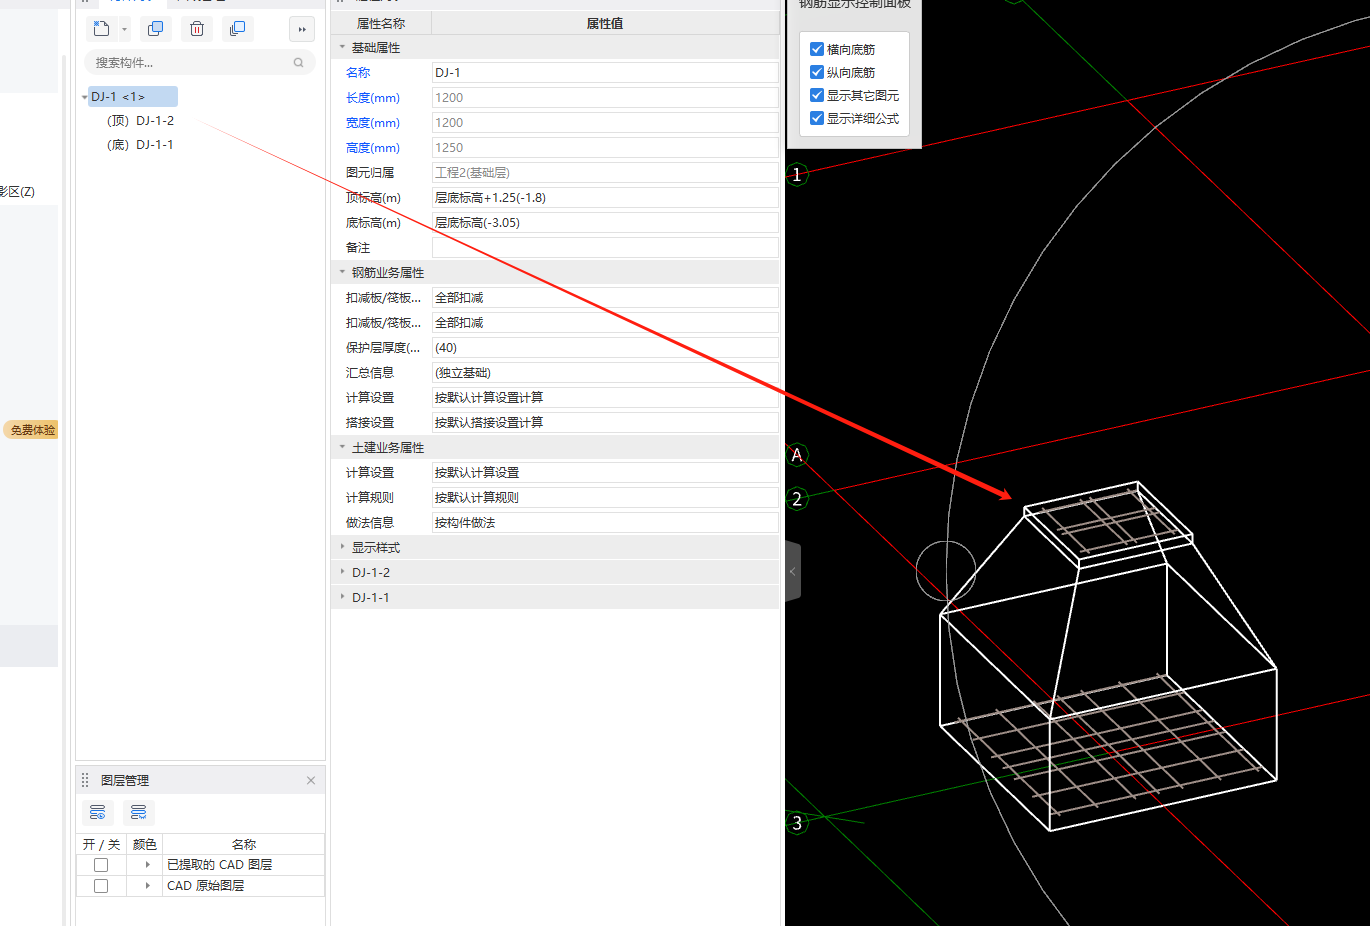Viewport: 1370px width, 926px height.
Task: Click the 已提取的 CAD 图层 name cell
Action: tap(244, 865)
